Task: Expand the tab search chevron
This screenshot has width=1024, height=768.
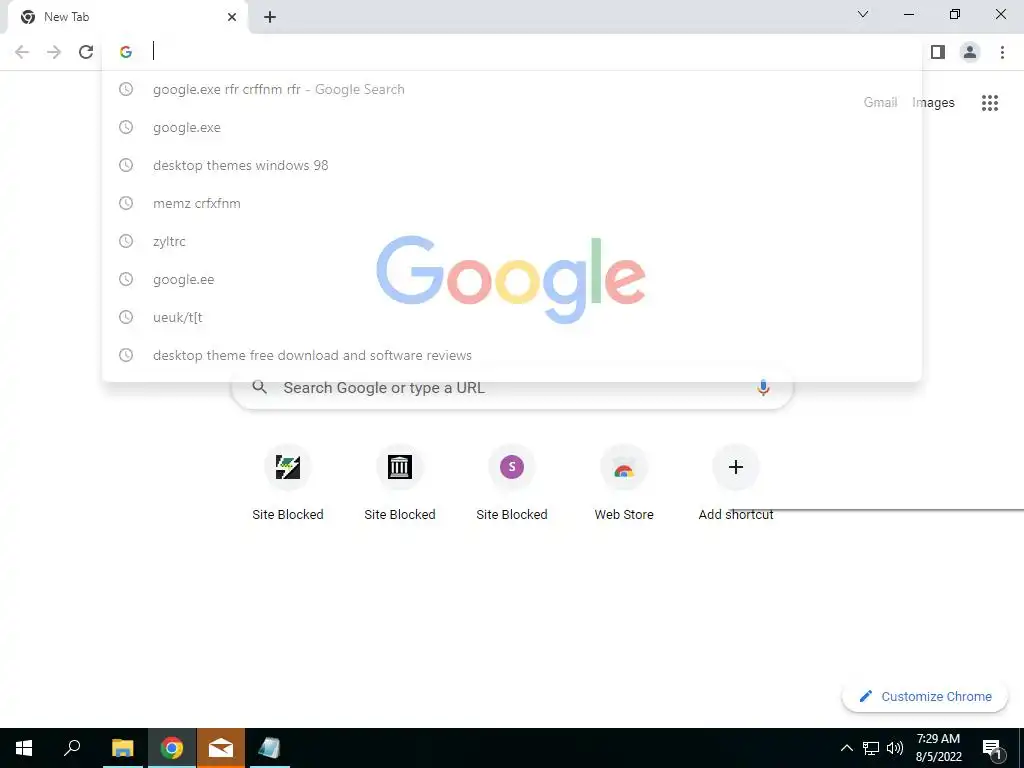Action: pos(863,14)
